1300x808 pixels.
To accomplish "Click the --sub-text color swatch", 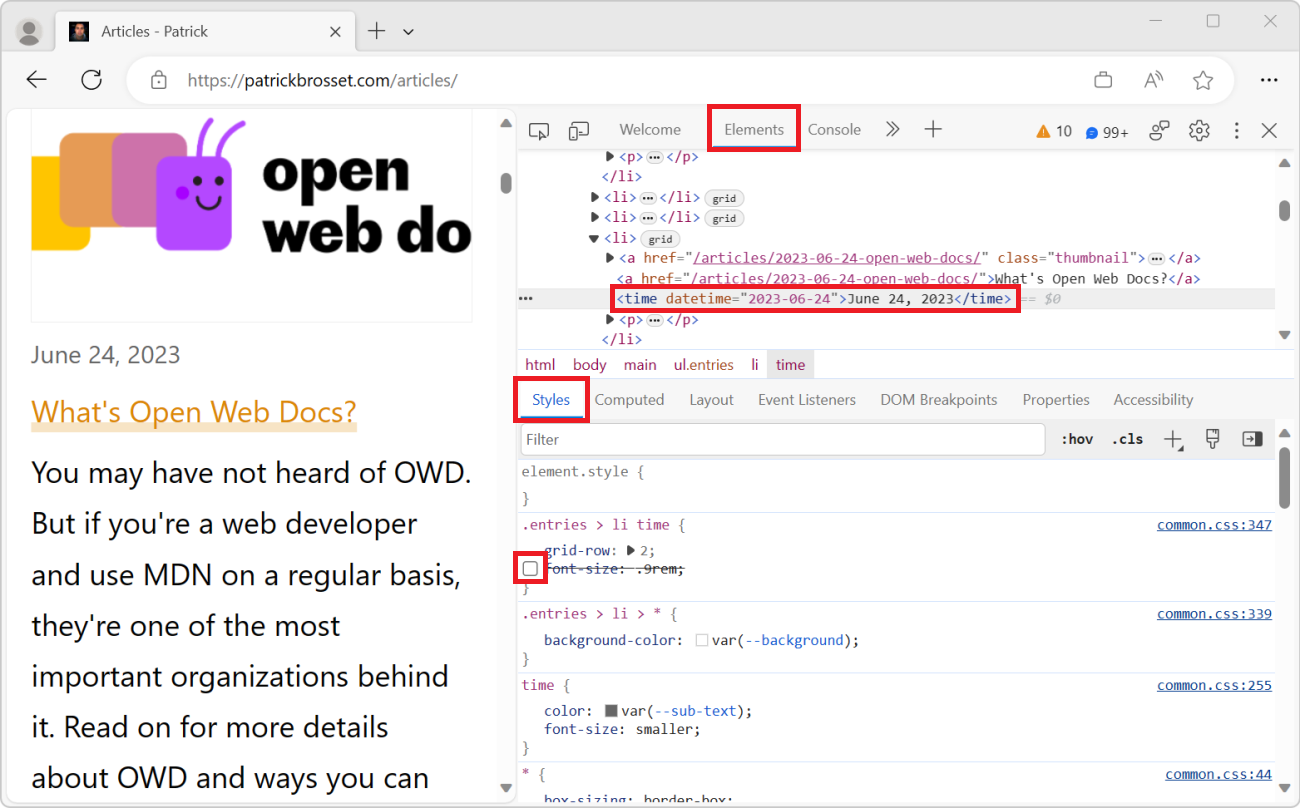I will pos(611,711).
